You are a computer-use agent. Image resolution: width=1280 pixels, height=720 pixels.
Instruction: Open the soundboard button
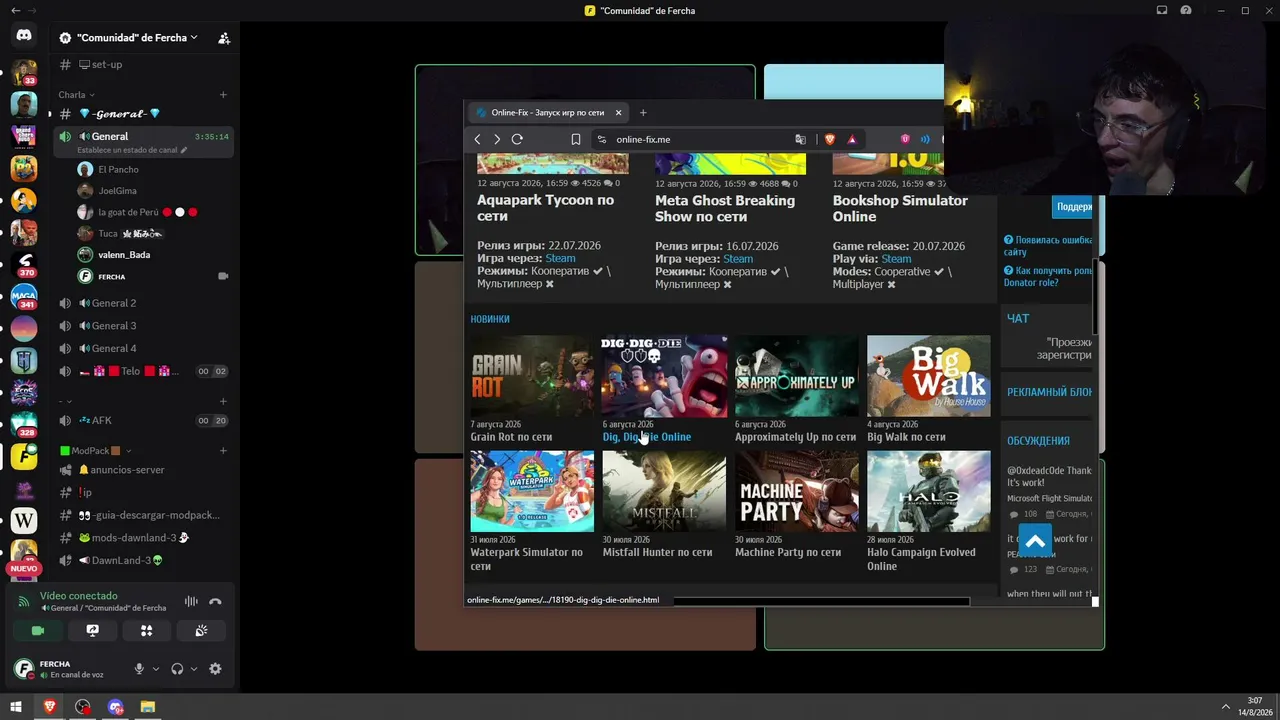coord(201,631)
